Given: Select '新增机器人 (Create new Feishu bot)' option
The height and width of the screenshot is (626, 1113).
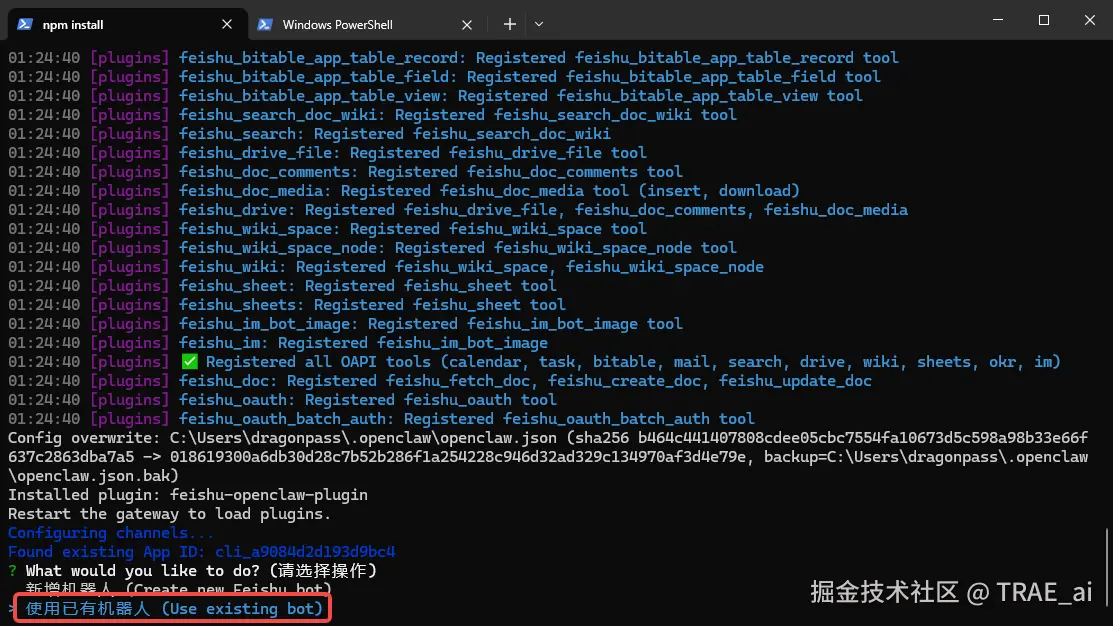Looking at the screenshot, I should coord(179,589).
